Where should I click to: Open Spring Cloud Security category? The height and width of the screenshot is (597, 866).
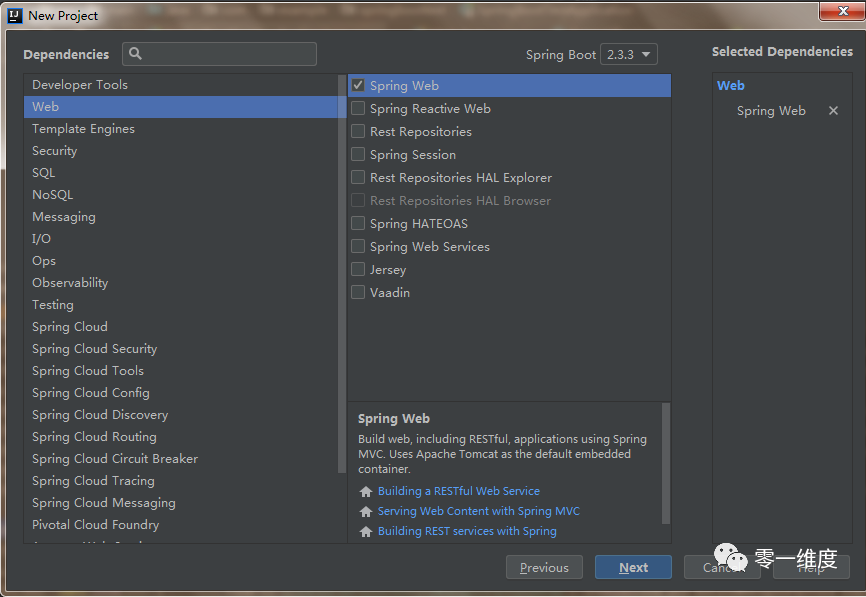[x=181, y=349]
